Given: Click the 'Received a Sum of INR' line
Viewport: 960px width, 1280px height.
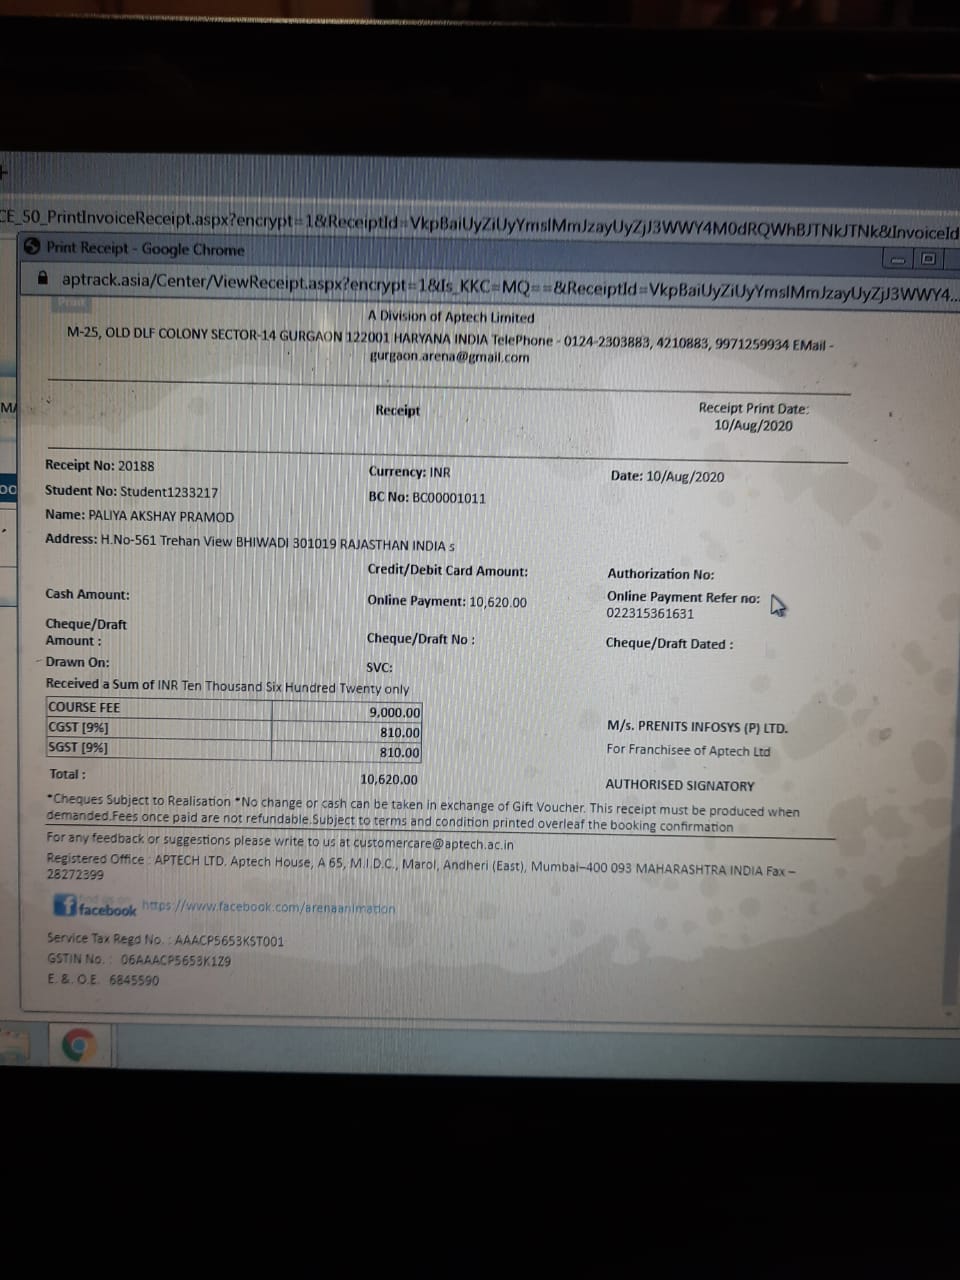Looking at the screenshot, I should click(227, 686).
